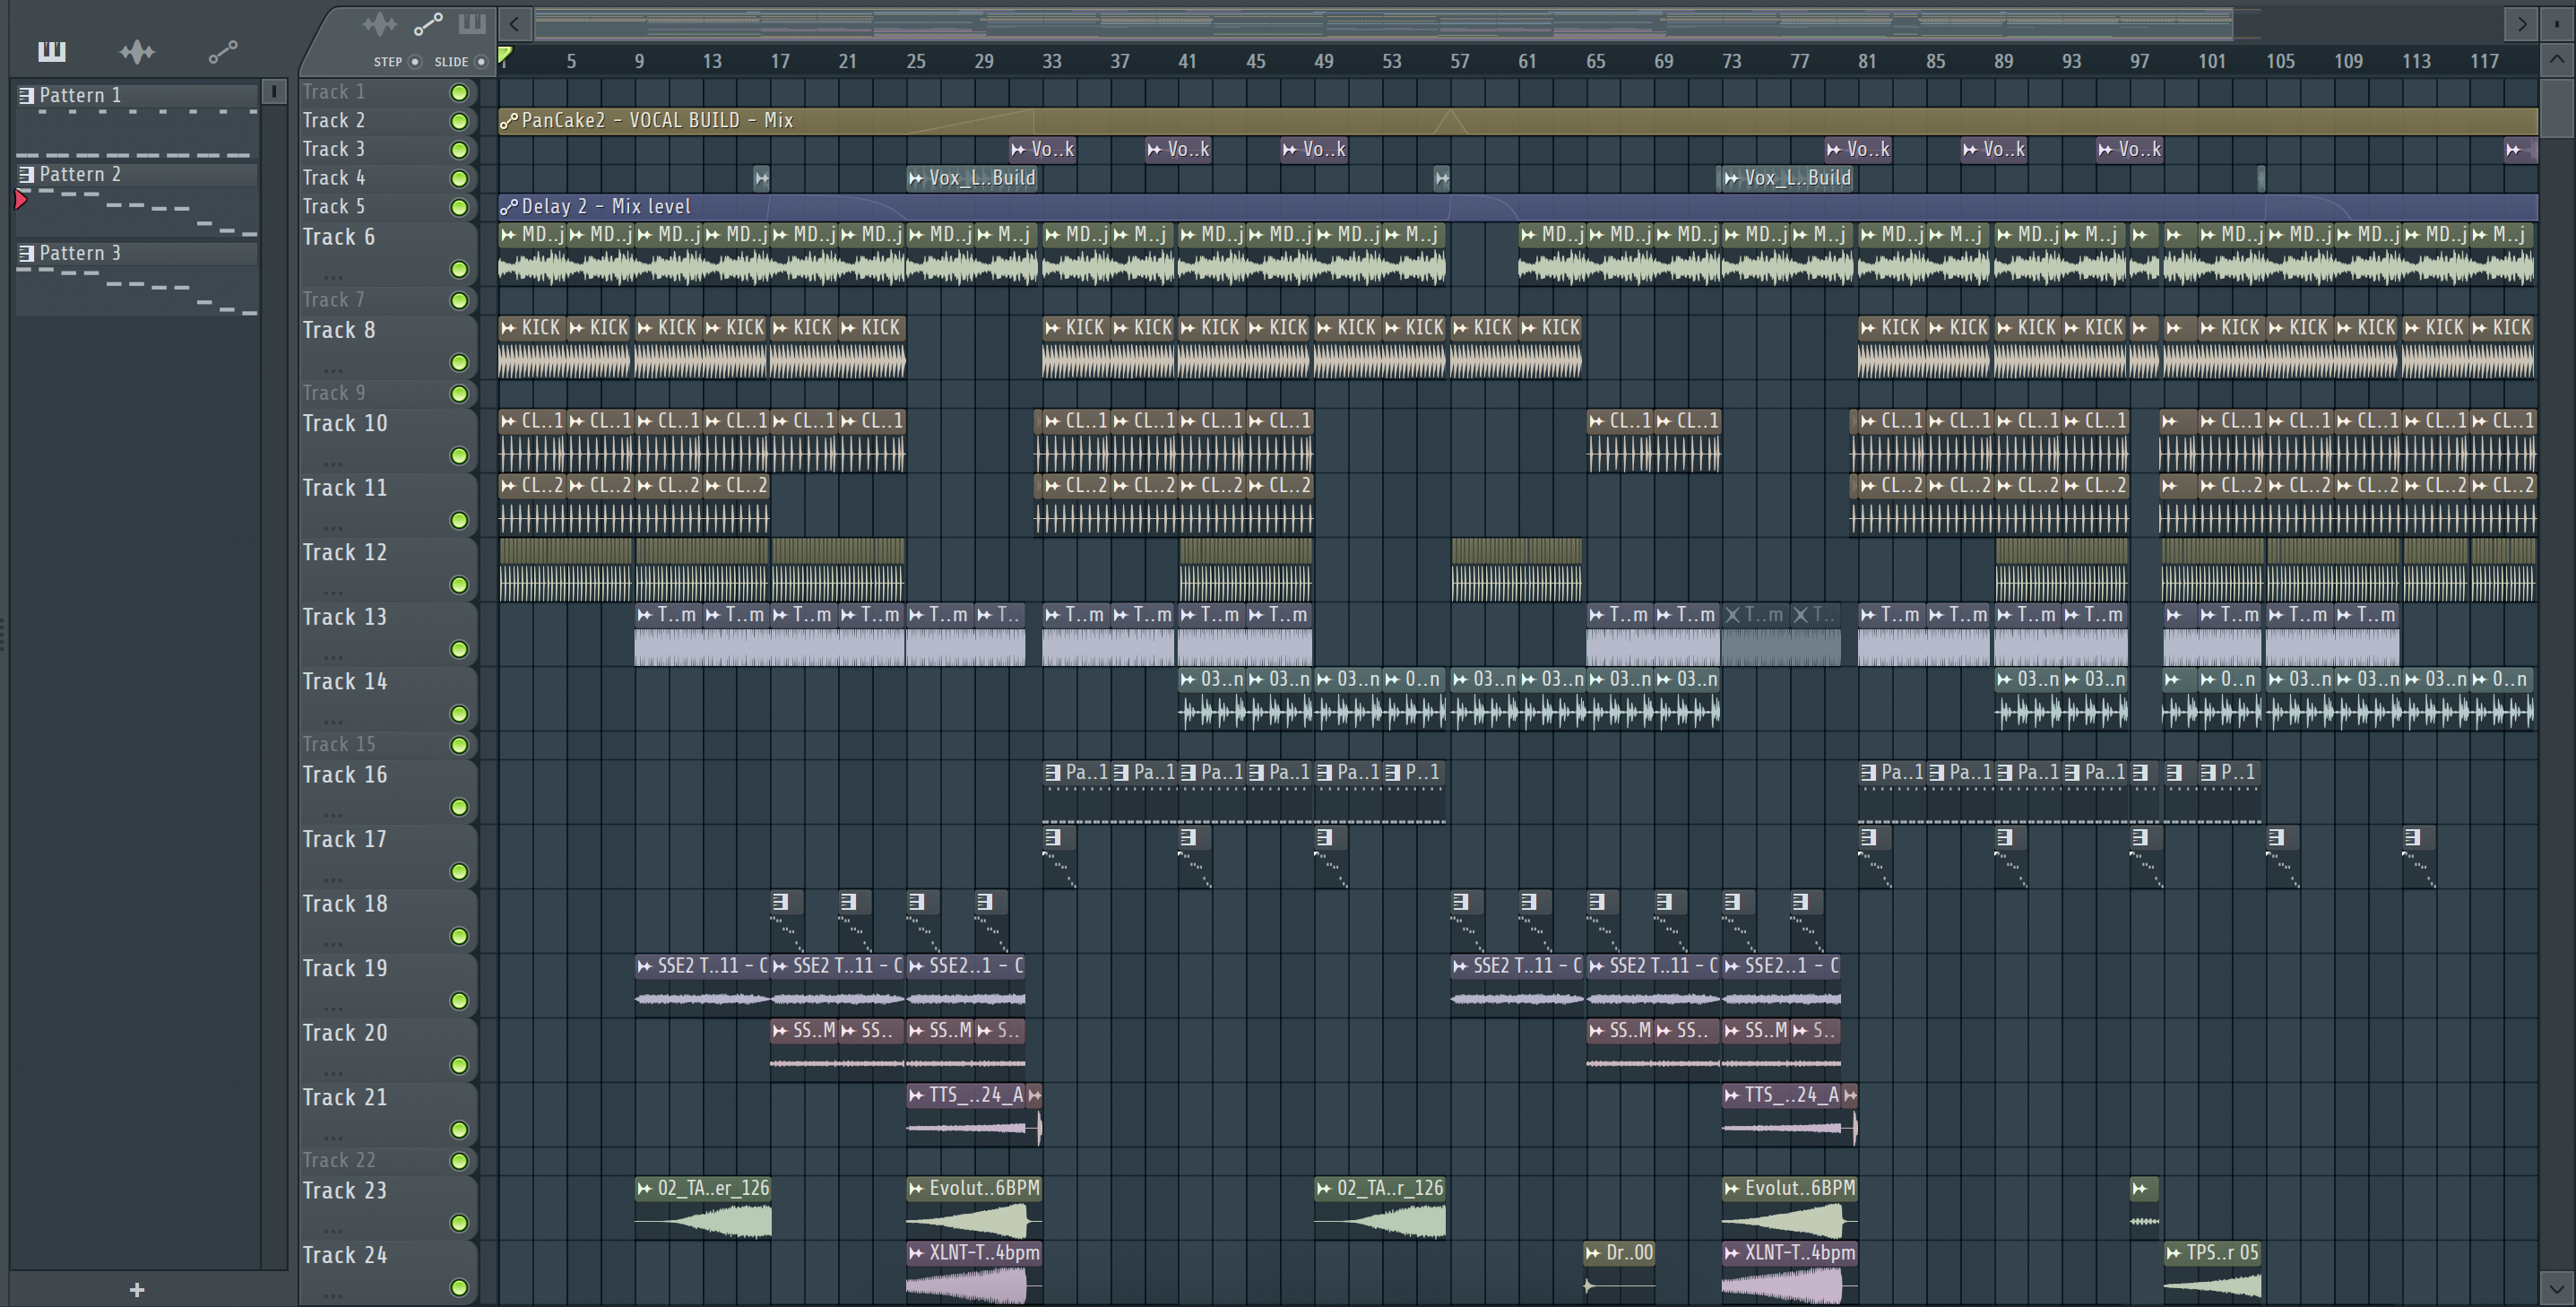Click the Track 12 header label
Image resolution: width=2576 pixels, height=1307 pixels.
(x=344, y=553)
